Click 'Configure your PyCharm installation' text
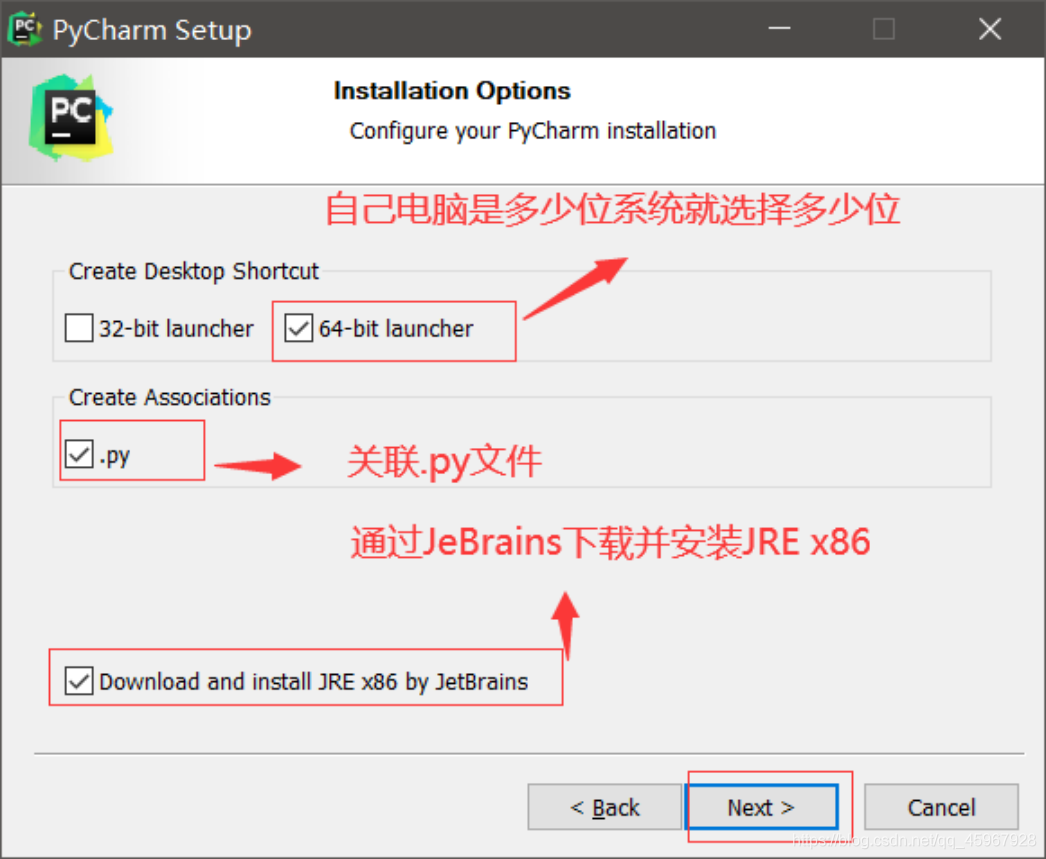Screen dimensions: 1046x859 (533, 131)
